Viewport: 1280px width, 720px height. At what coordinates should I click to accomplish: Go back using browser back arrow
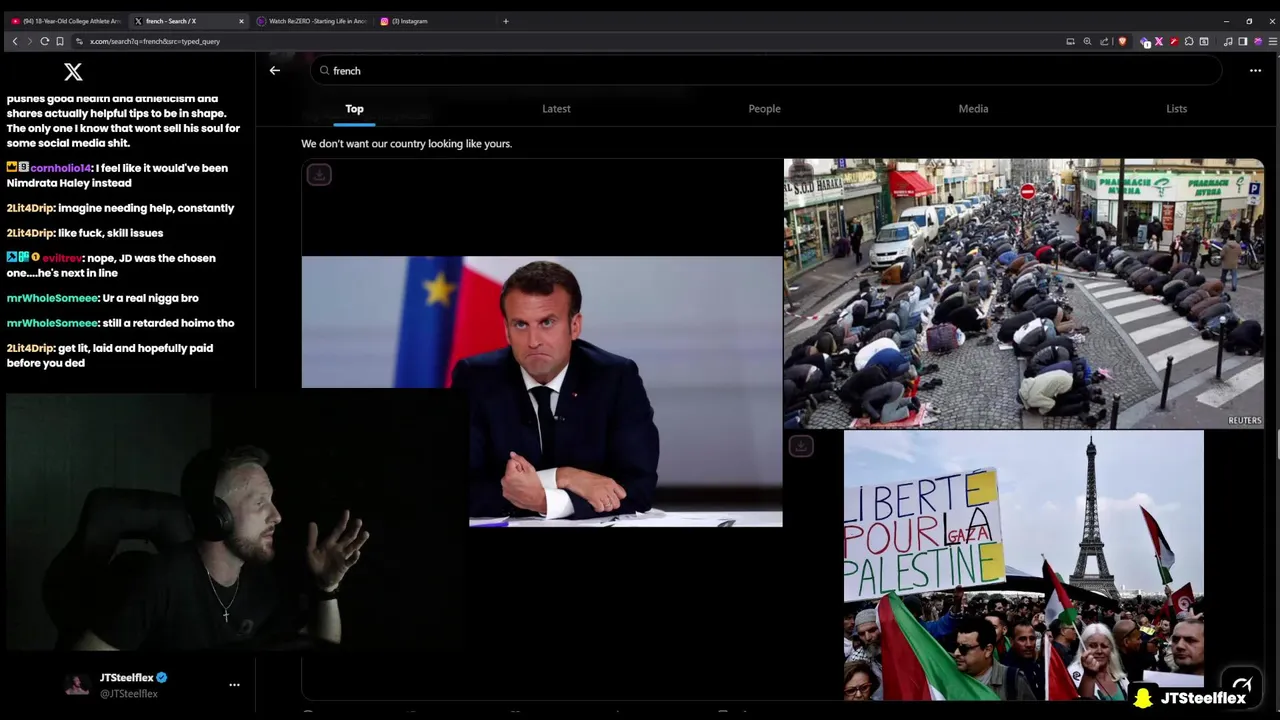point(14,41)
